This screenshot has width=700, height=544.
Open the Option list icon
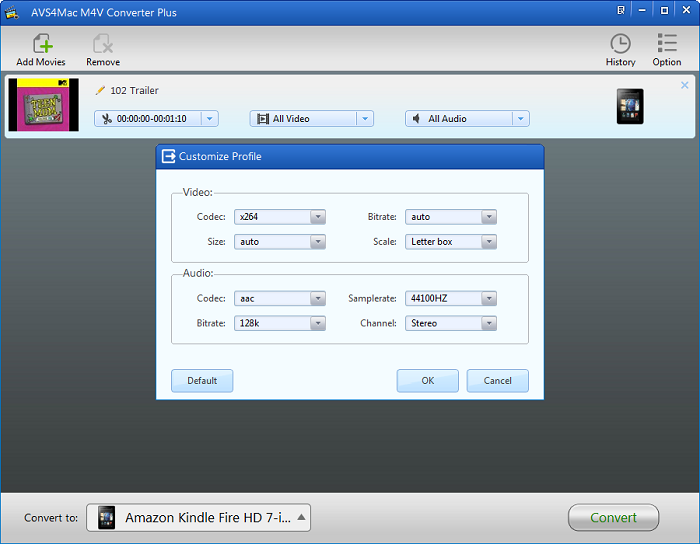click(x=667, y=44)
